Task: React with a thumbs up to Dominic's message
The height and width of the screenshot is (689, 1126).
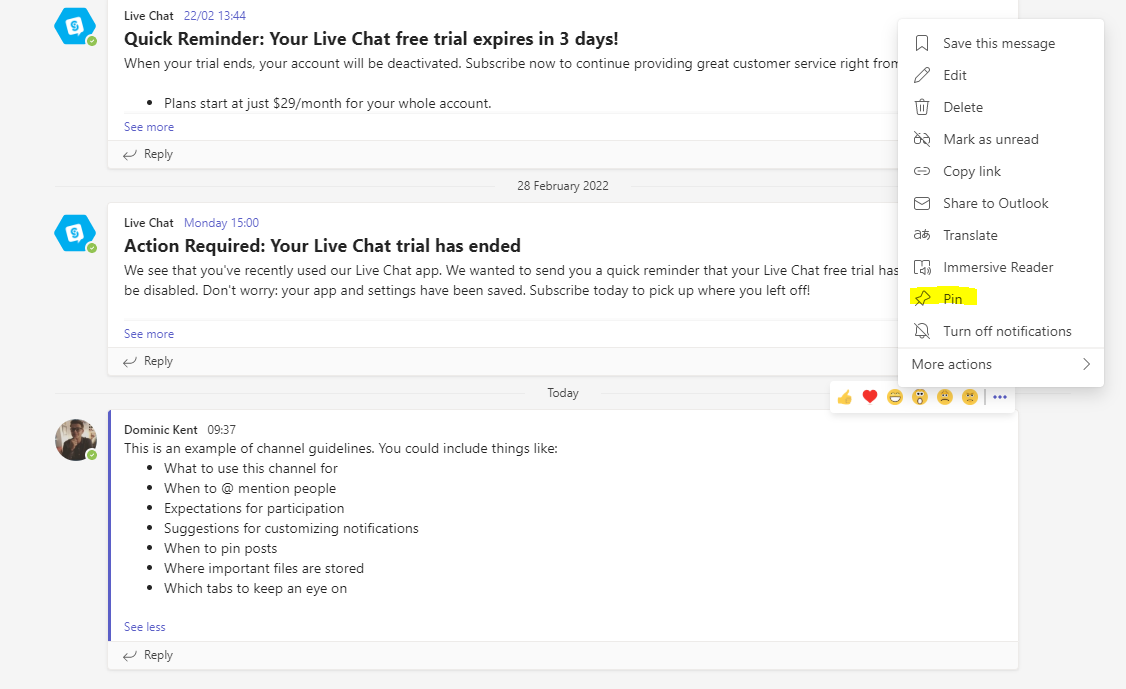Action: tap(844, 397)
